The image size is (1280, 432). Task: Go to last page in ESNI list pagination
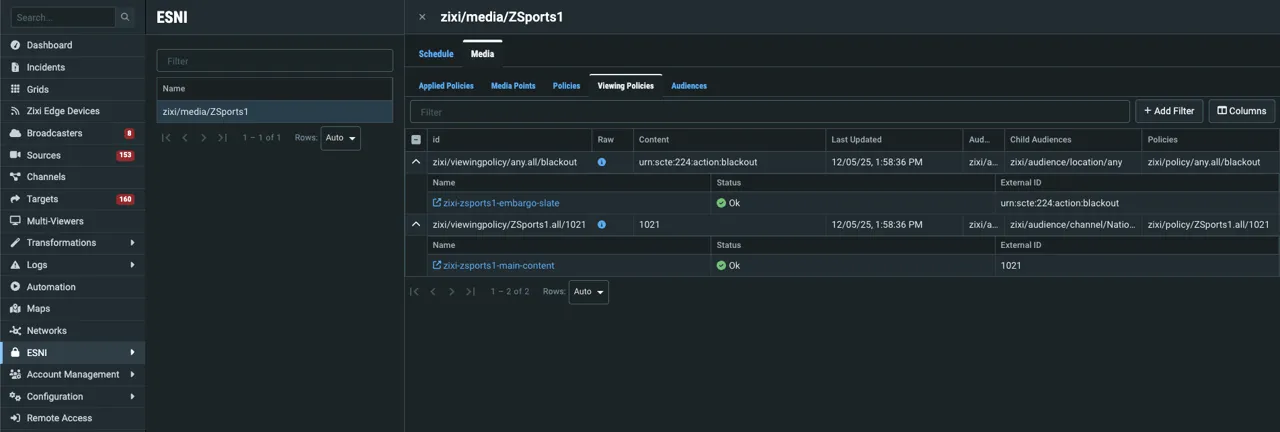click(x=222, y=138)
